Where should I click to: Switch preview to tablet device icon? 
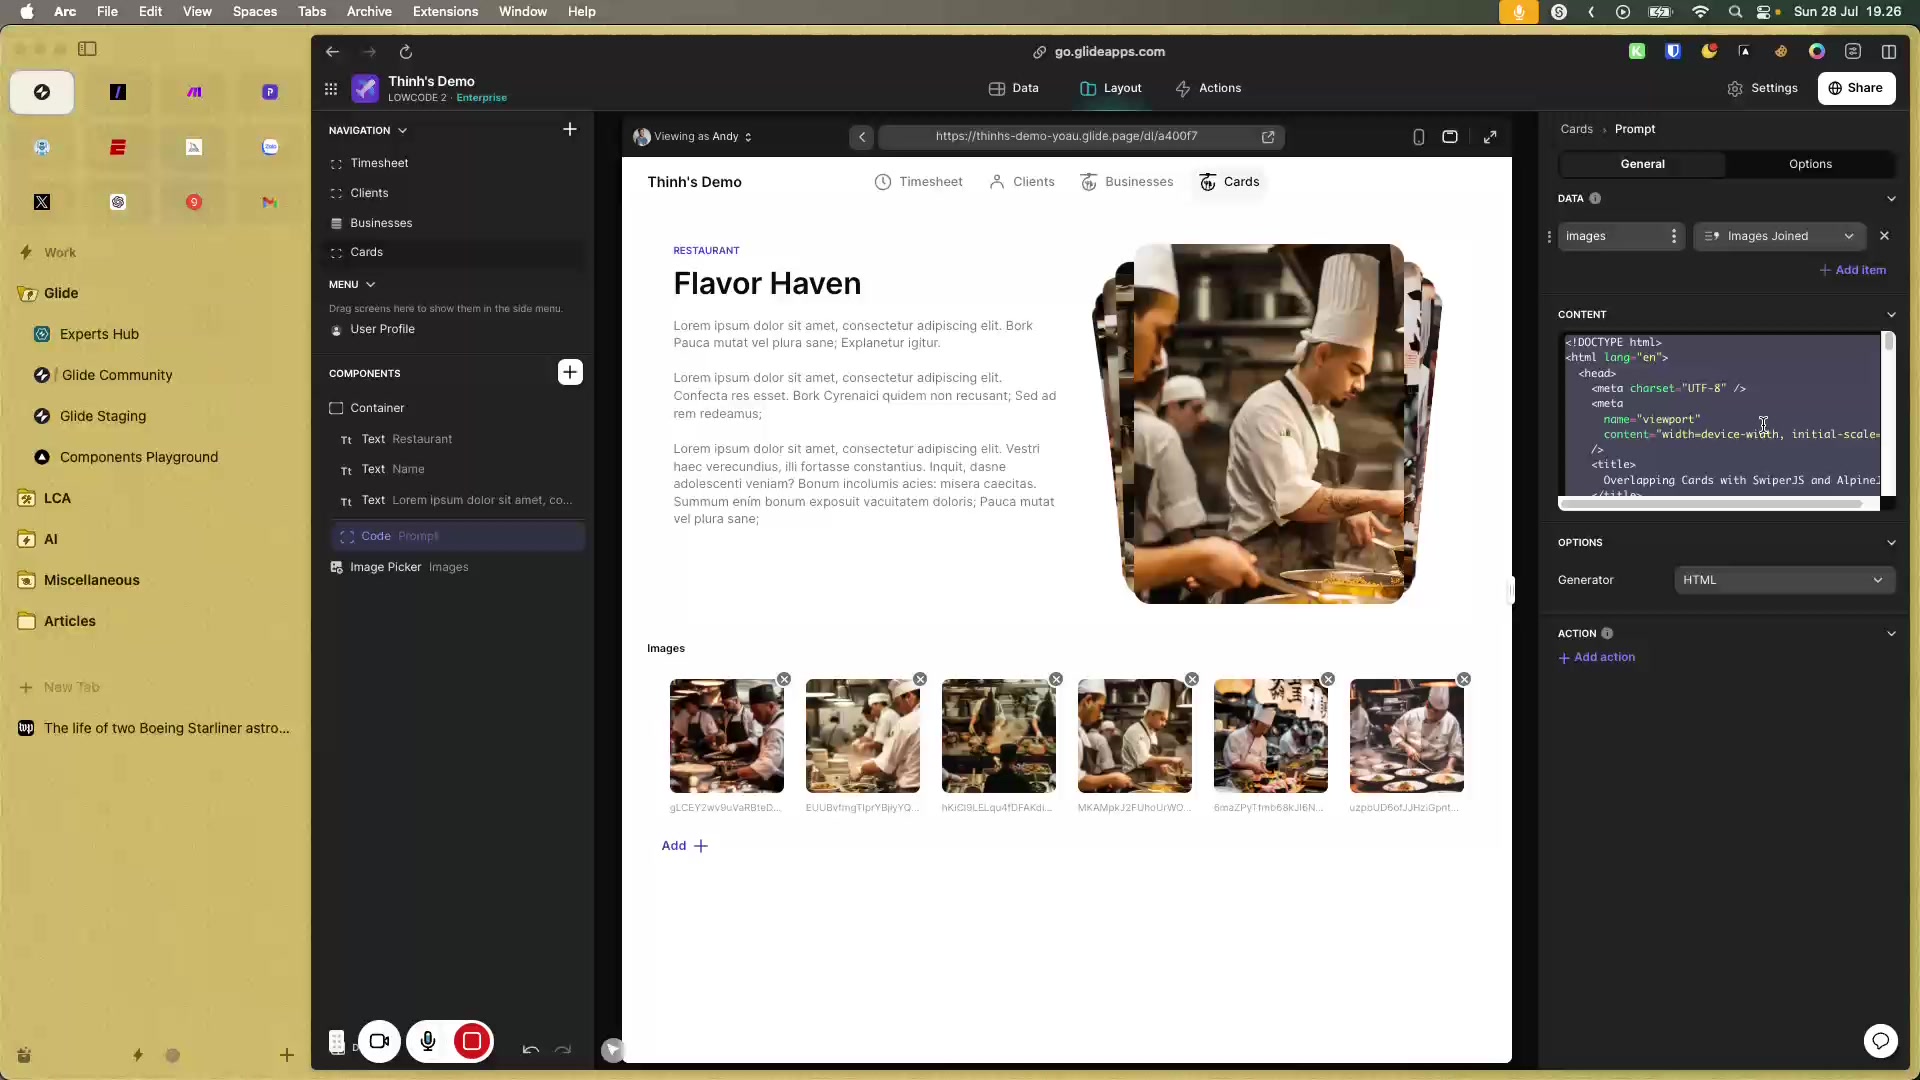point(1450,137)
